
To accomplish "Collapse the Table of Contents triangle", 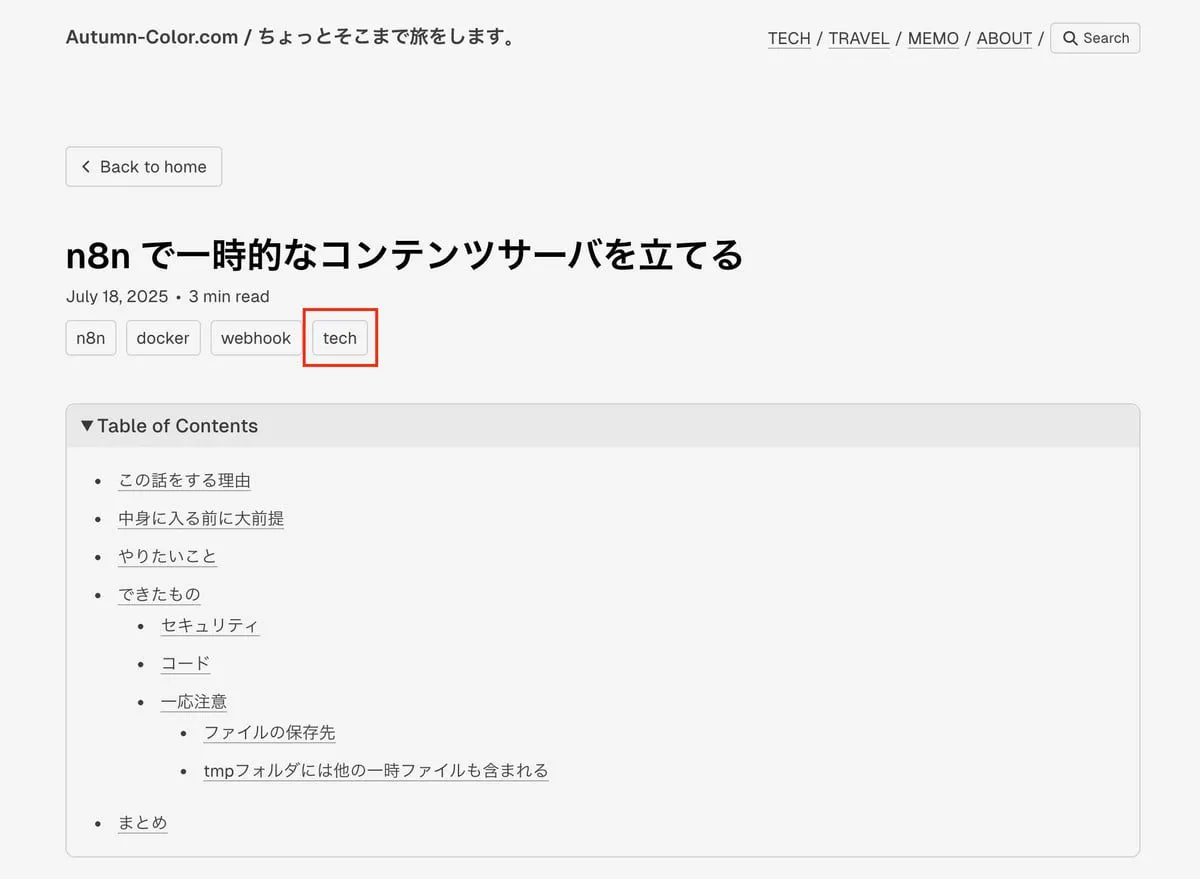I will coord(88,426).
